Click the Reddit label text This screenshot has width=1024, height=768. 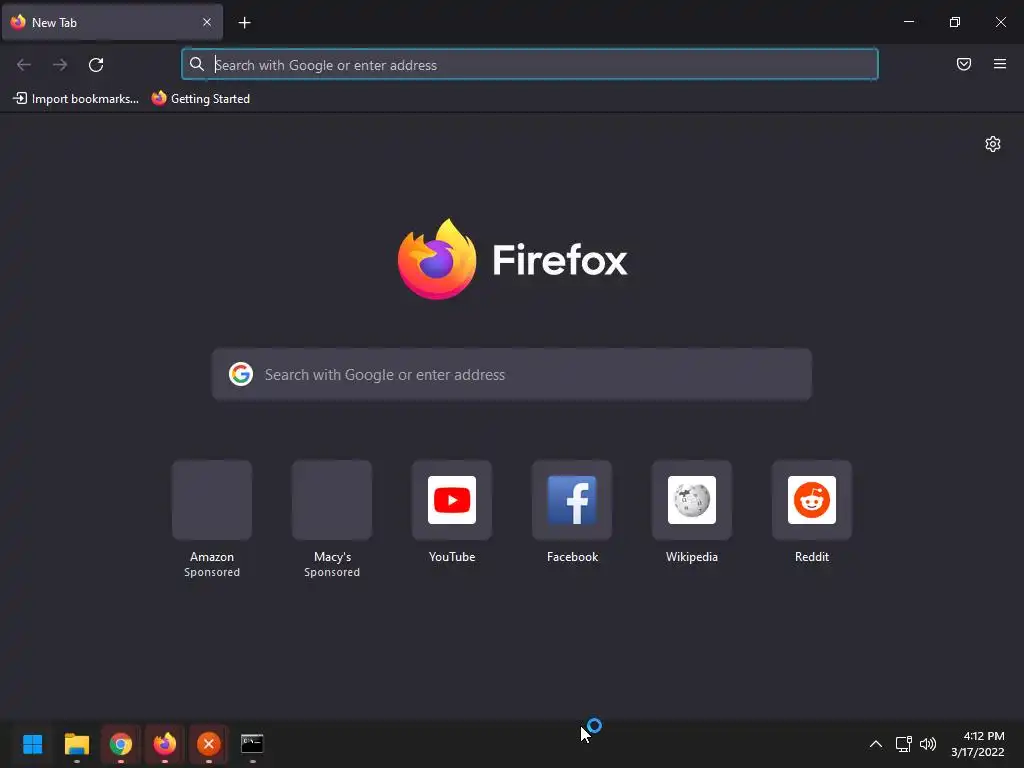click(812, 557)
